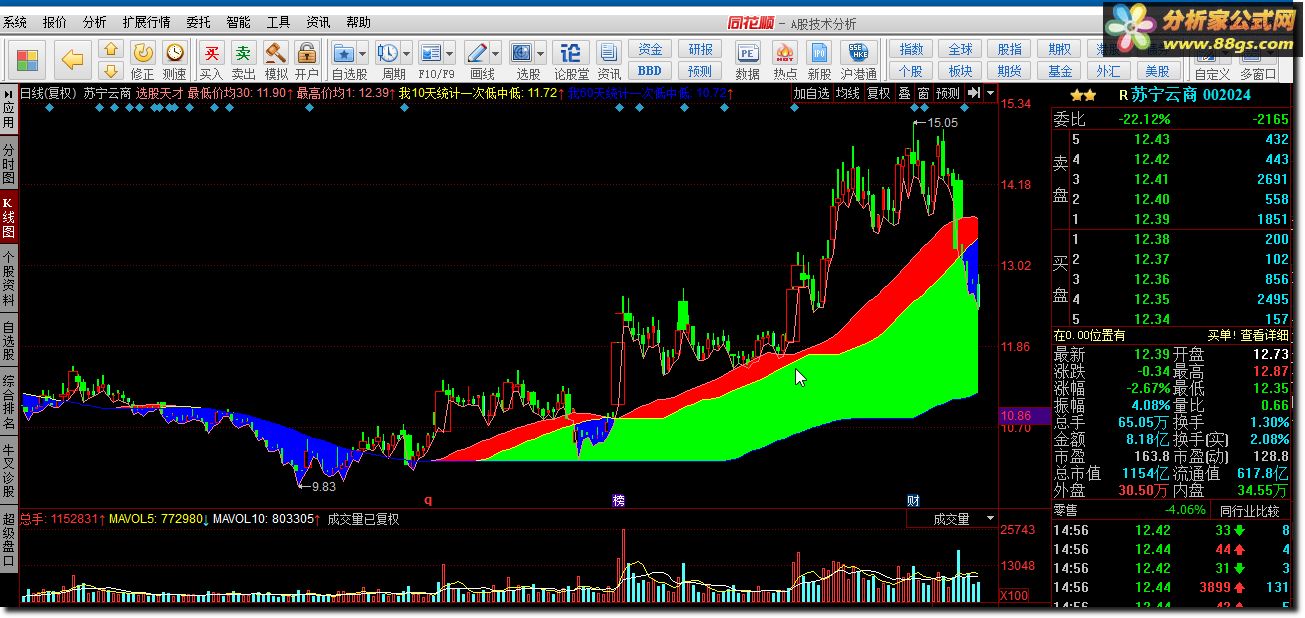Open the 智能 menu
The height and width of the screenshot is (618, 1305).
point(238,22)
